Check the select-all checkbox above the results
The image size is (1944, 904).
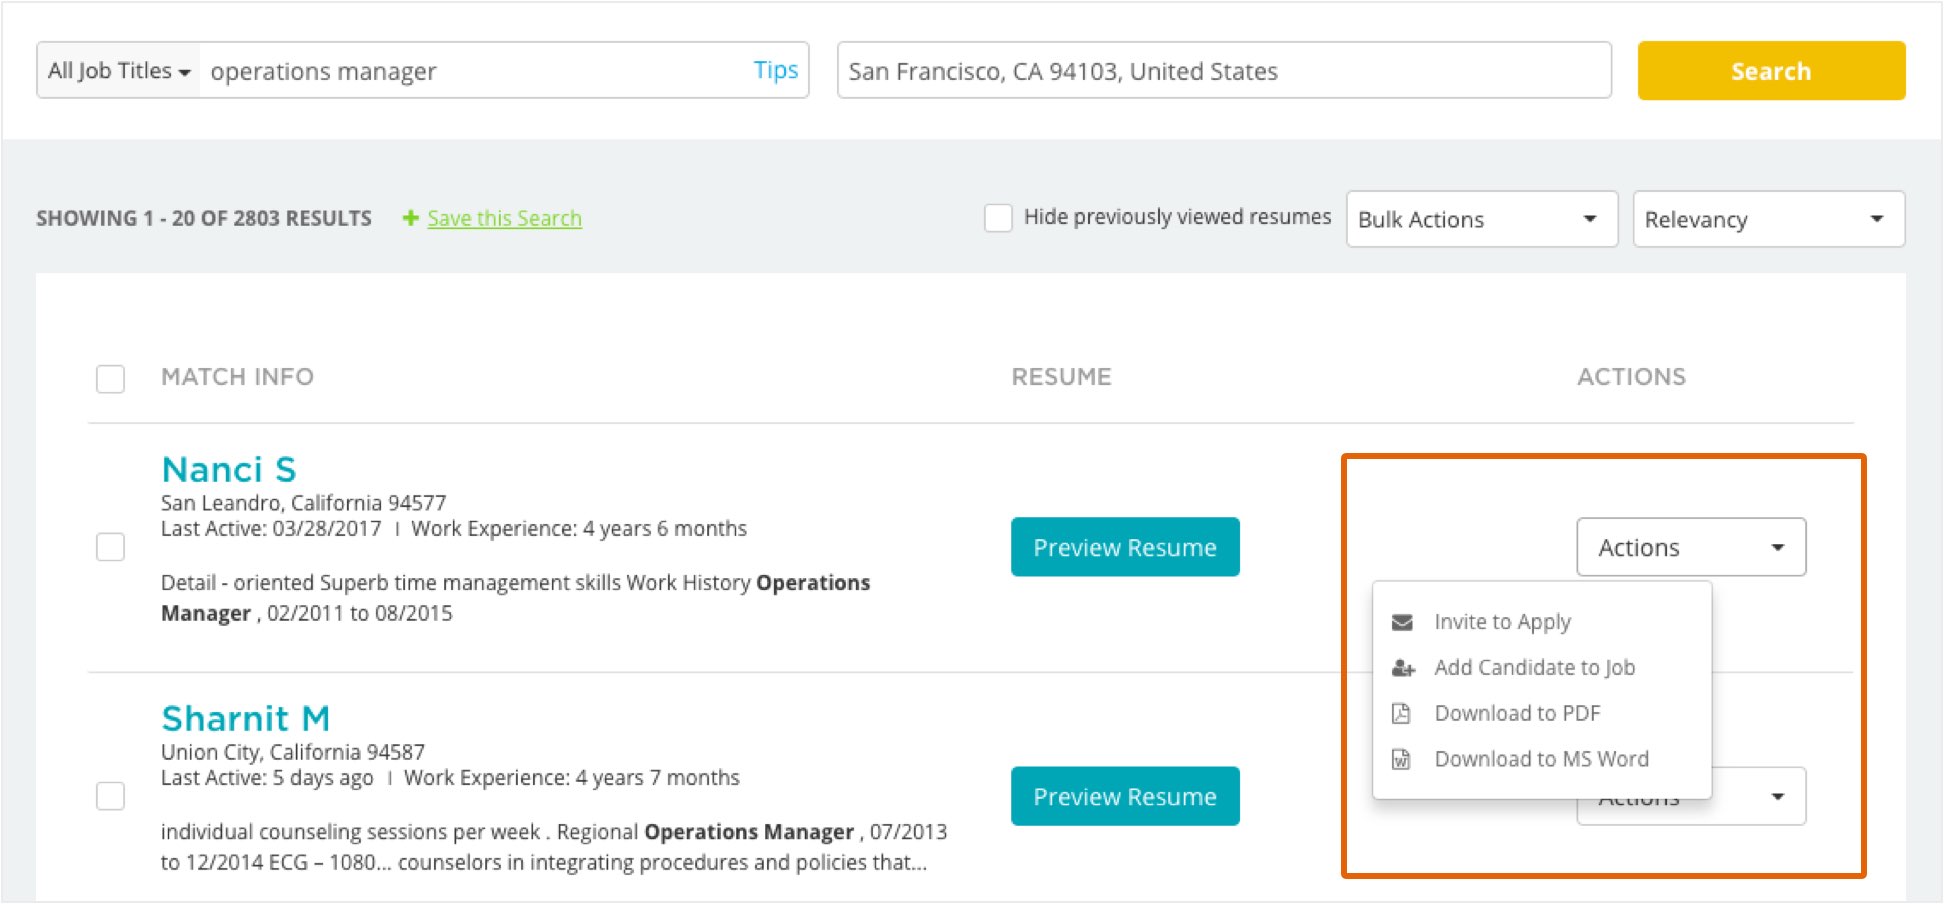(x=110, y=379)
